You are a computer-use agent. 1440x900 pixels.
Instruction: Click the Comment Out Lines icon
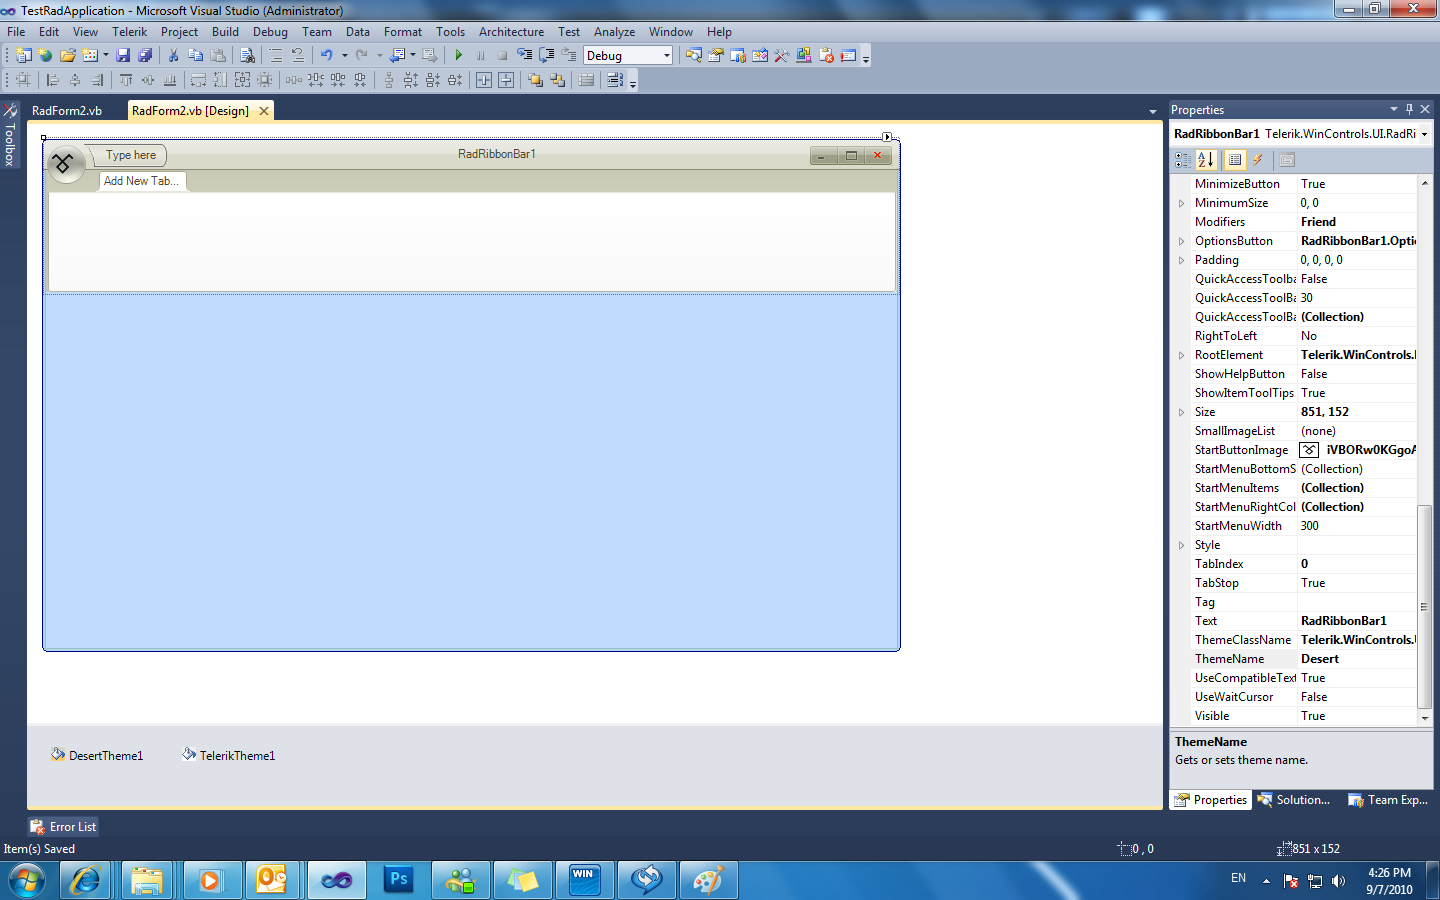(275, 56)
